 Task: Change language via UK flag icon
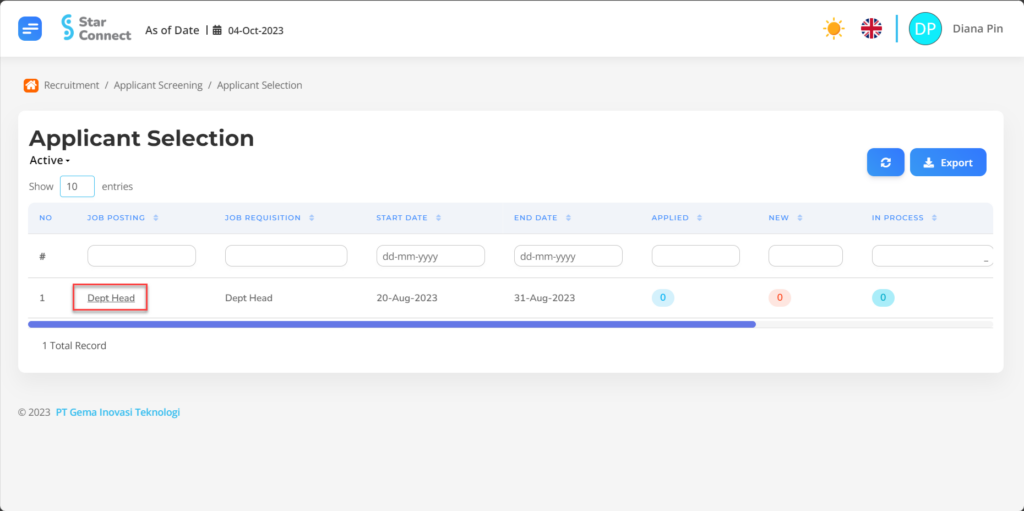[871, 29]
